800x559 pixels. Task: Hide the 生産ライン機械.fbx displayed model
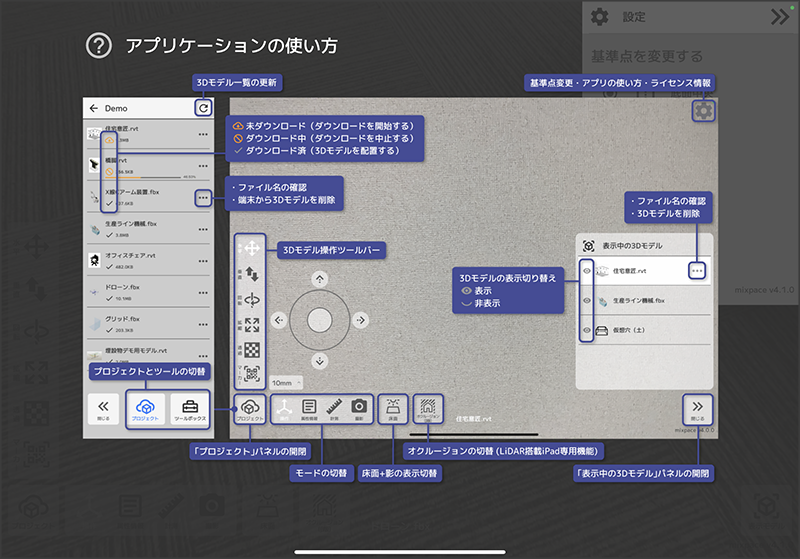coord(587,299)
